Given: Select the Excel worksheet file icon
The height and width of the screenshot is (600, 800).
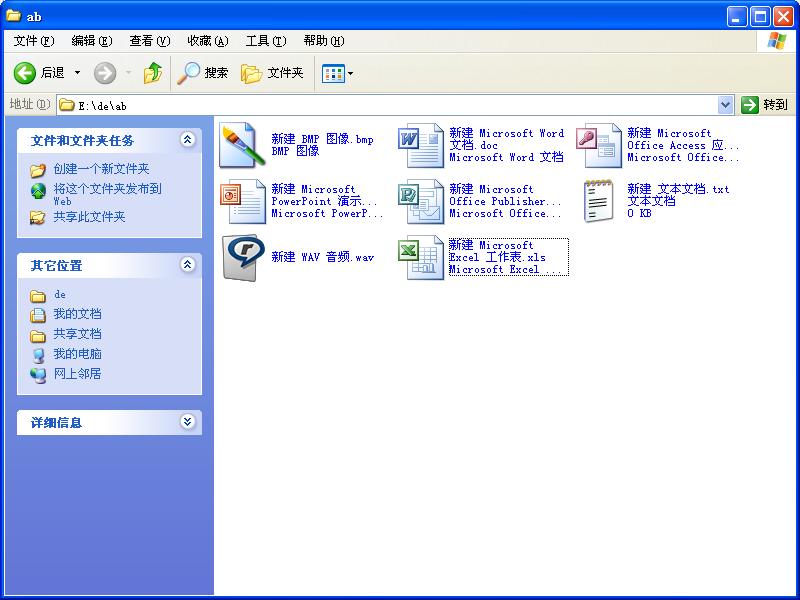Looking at the screenshot, I should [420, 258].
